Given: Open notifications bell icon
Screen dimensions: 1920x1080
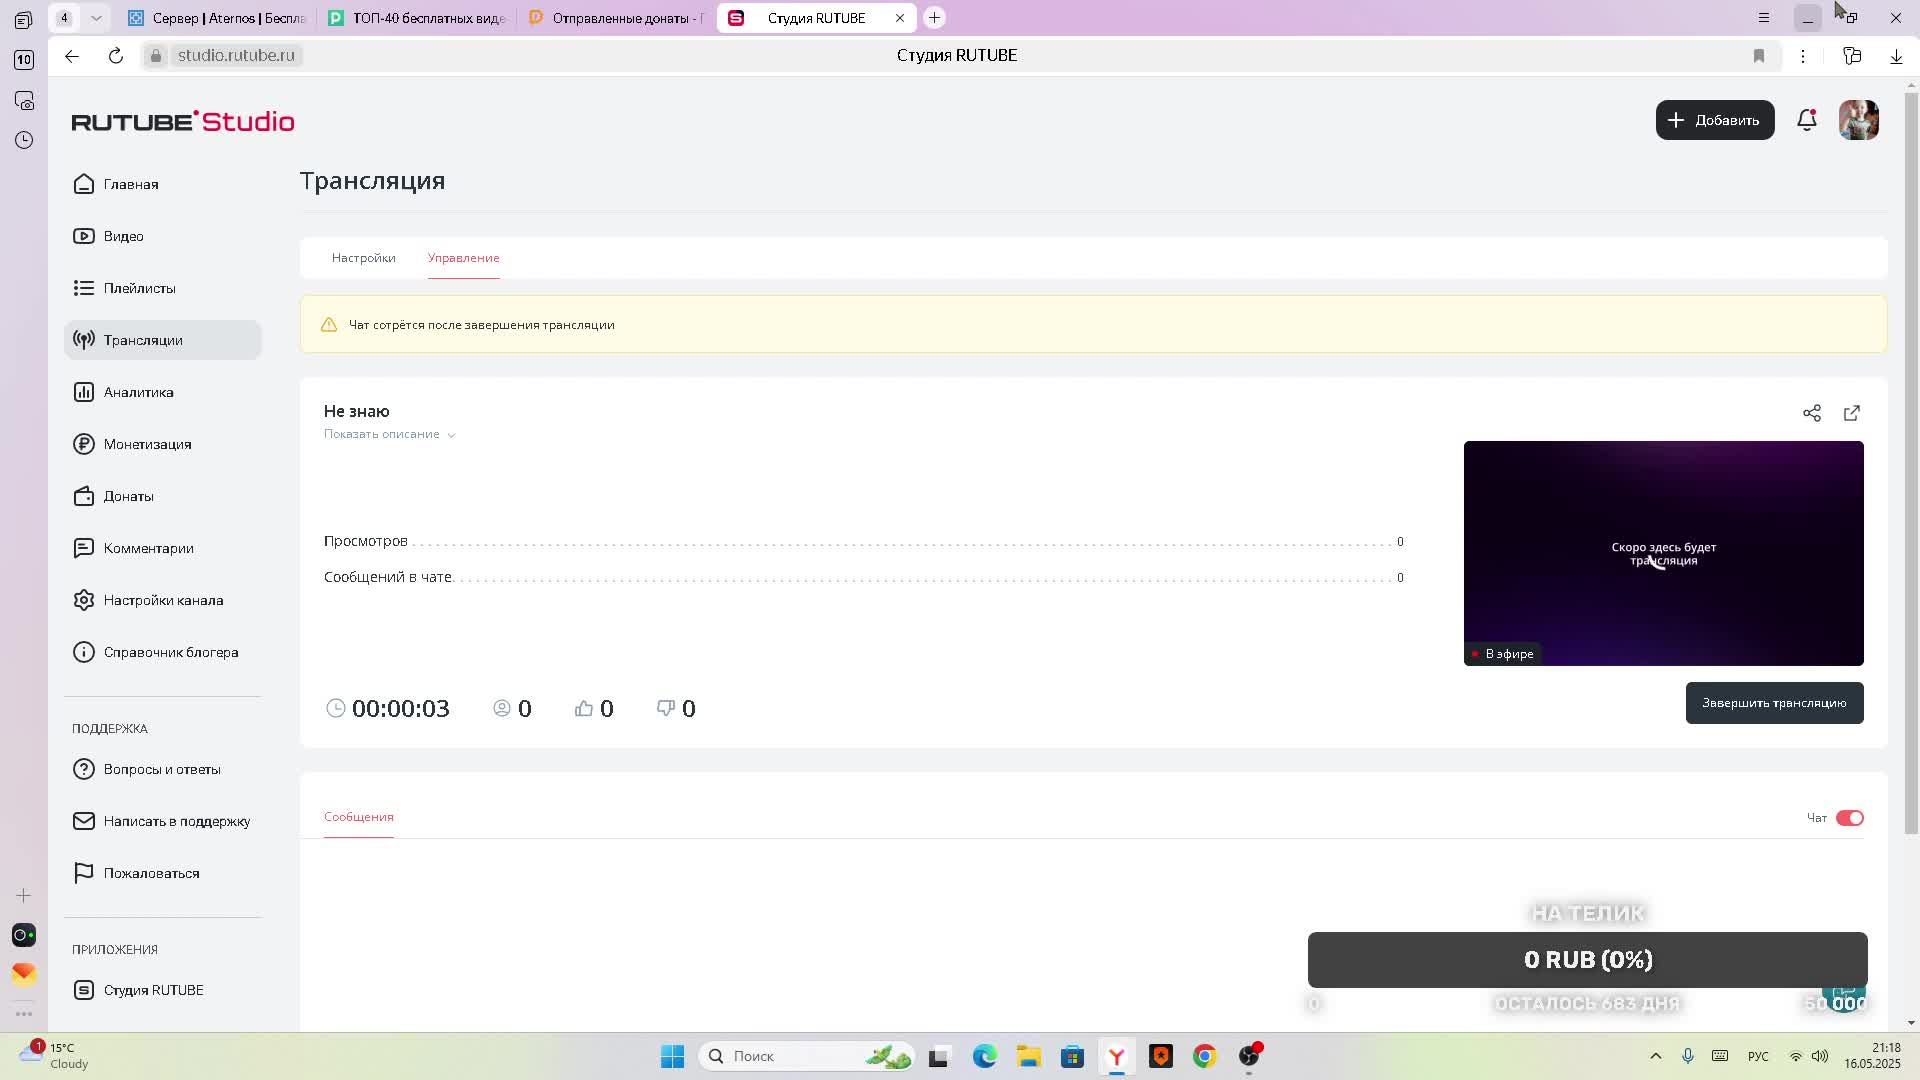Looking at the screenshot, I should click(x=1806, y=120).
